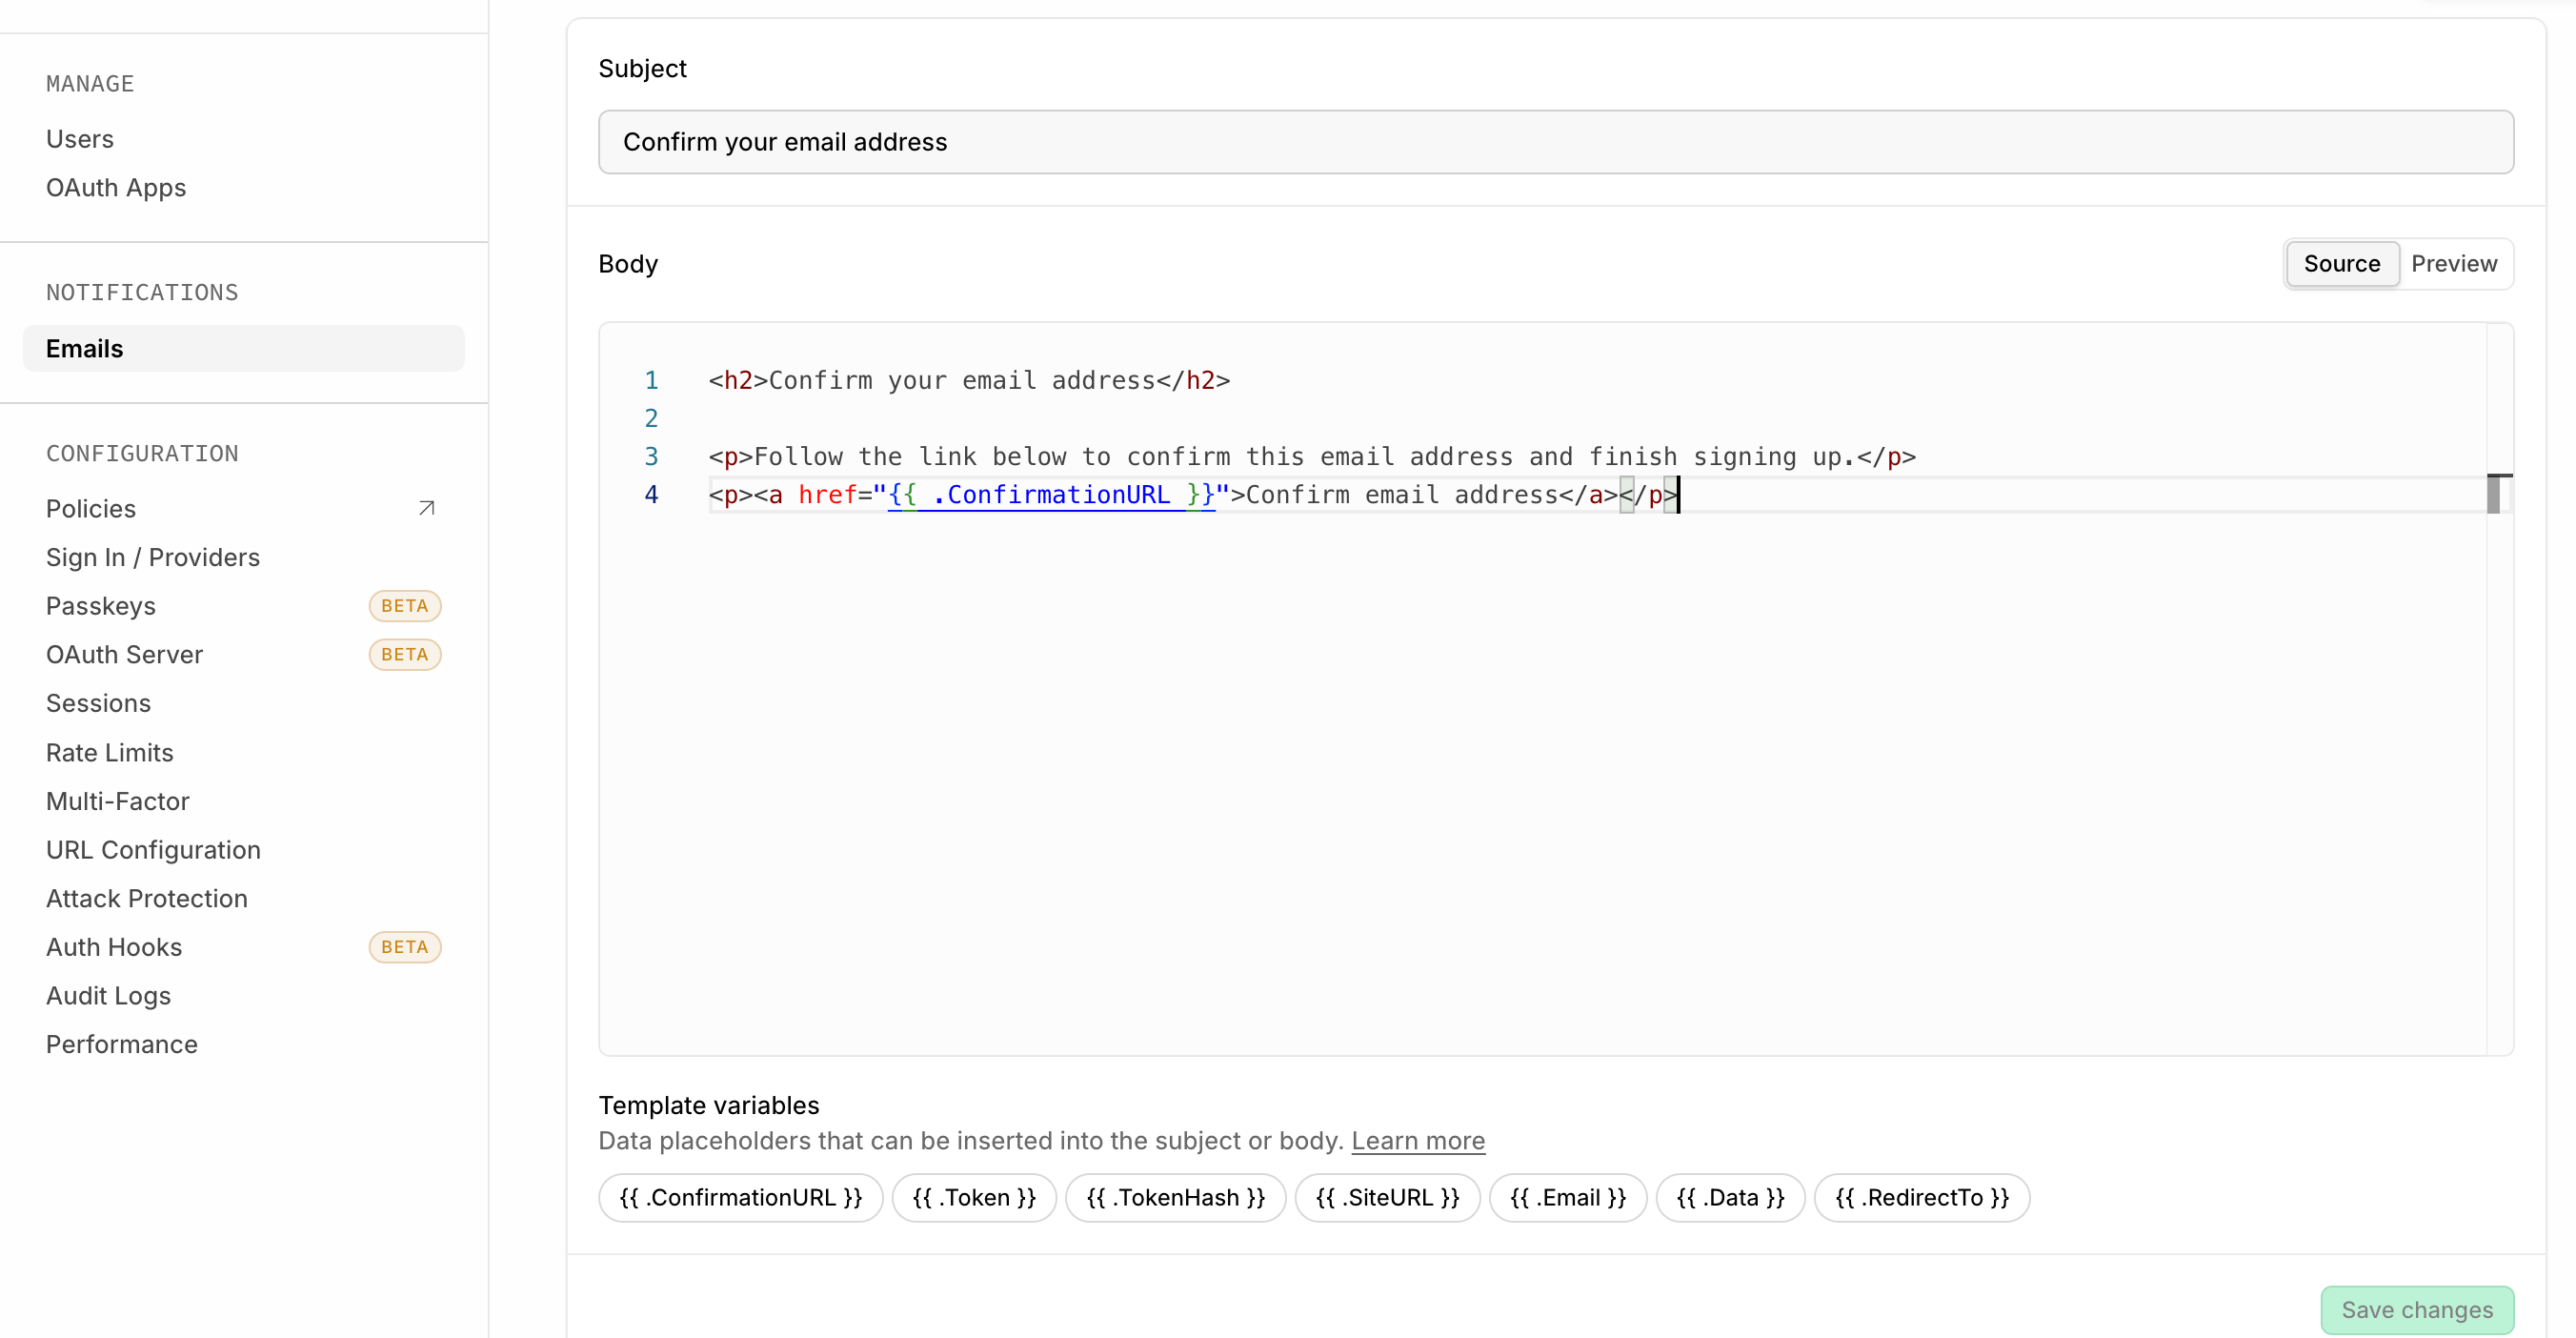The width and height of the screenshot is (2576, 1338).
Task: Open the Passkeys settings
Action: 101,606
